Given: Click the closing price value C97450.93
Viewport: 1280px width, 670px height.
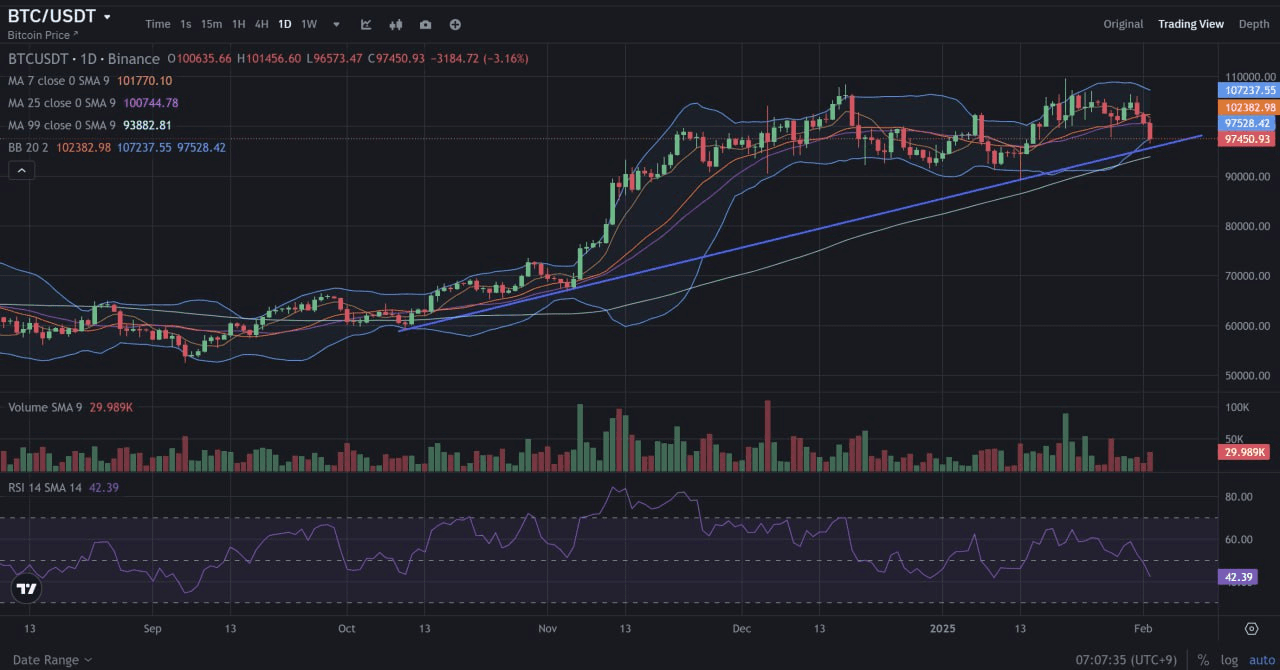Looking at the screenshot, I should (397, 59).
